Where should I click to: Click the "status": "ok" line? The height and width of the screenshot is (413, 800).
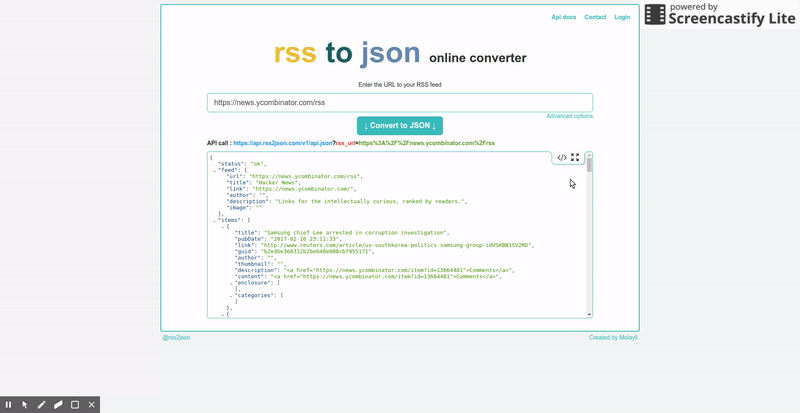242,164
